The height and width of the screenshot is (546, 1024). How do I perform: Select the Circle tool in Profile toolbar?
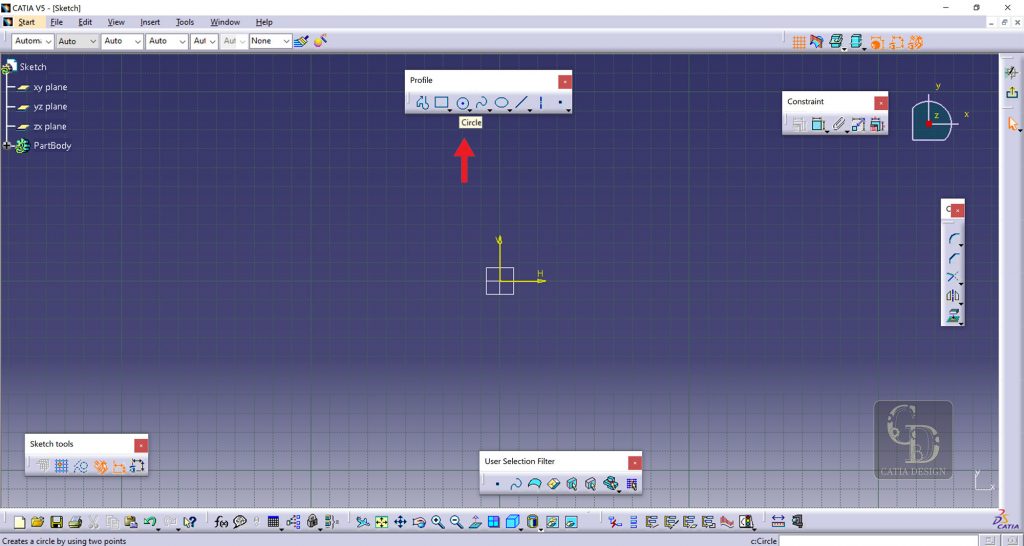tap(463, 103)
